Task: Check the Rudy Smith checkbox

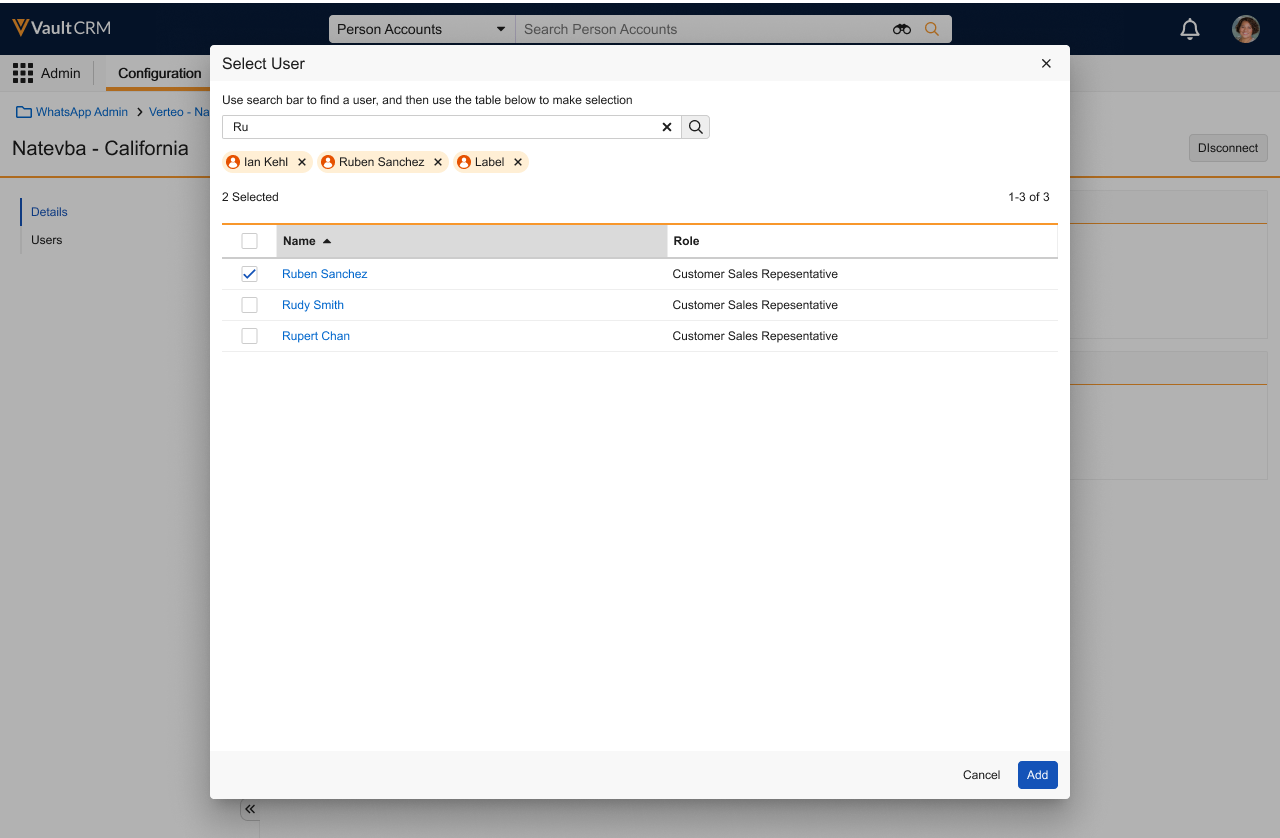Action: pos(250,305)
